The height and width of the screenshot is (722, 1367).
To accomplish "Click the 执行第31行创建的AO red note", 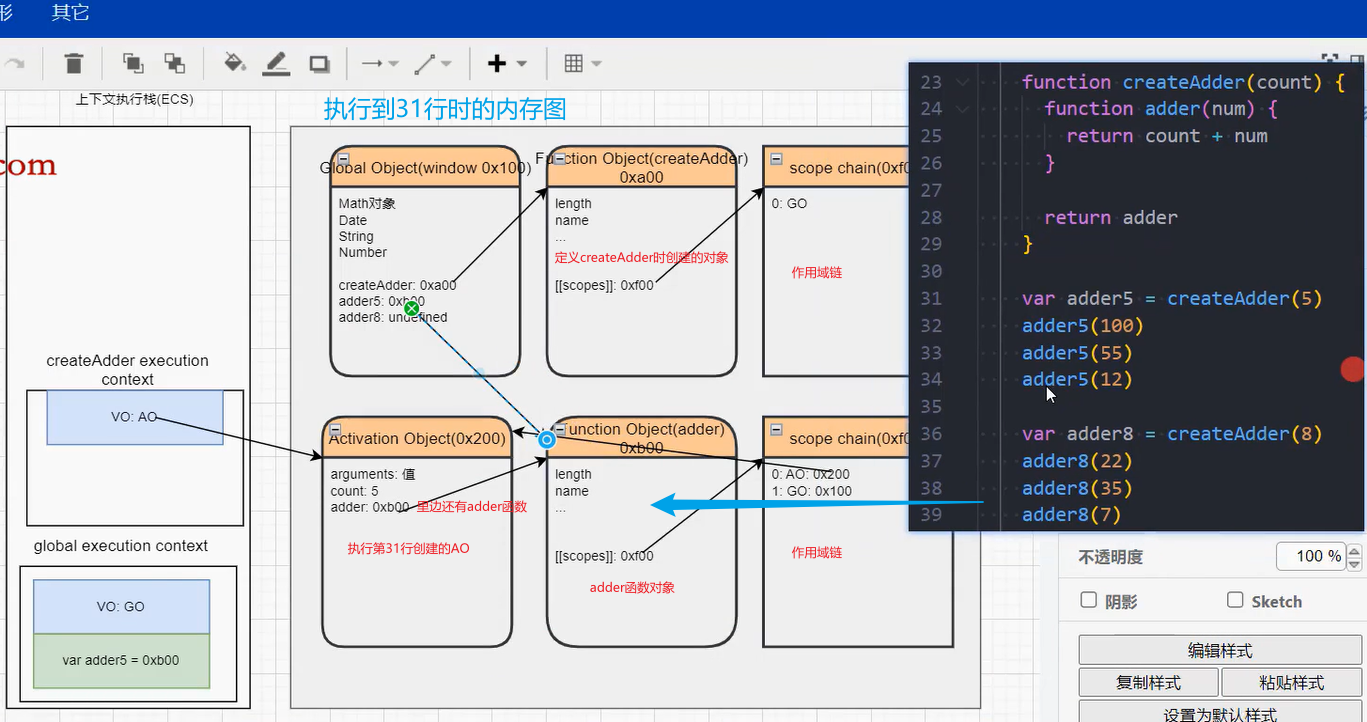I will coord(408,548).
